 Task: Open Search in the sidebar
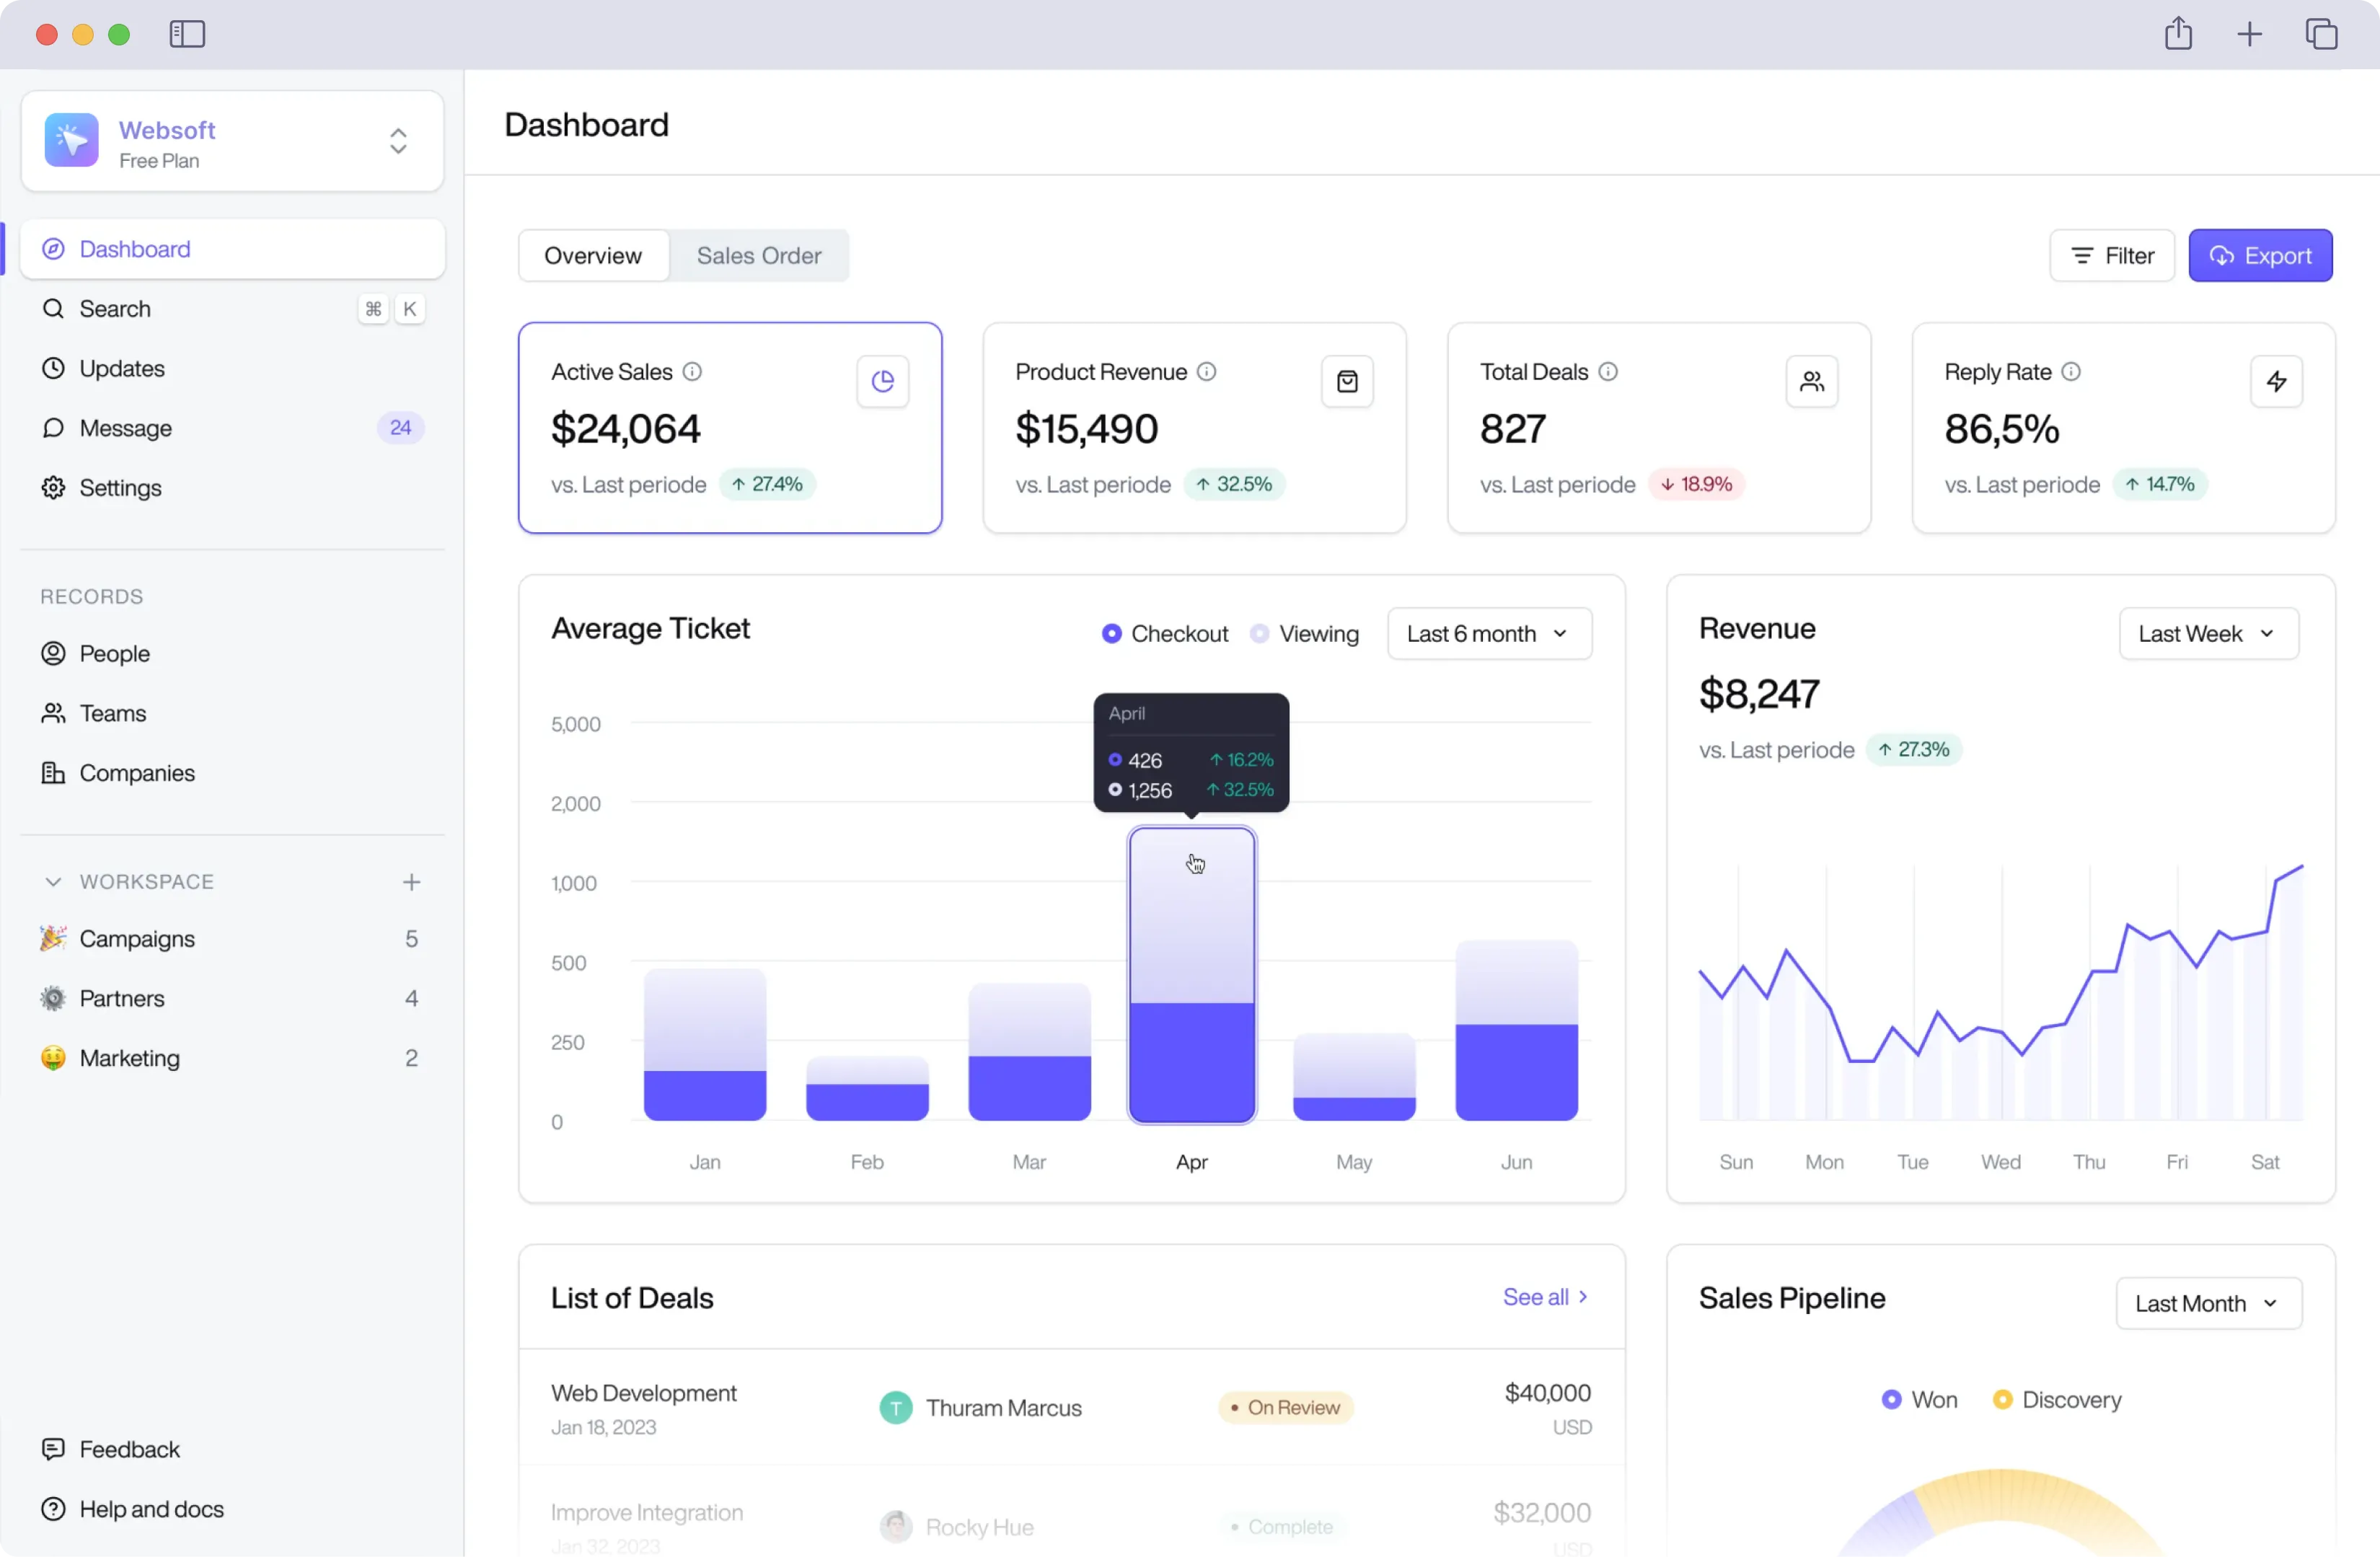(232, 309)
